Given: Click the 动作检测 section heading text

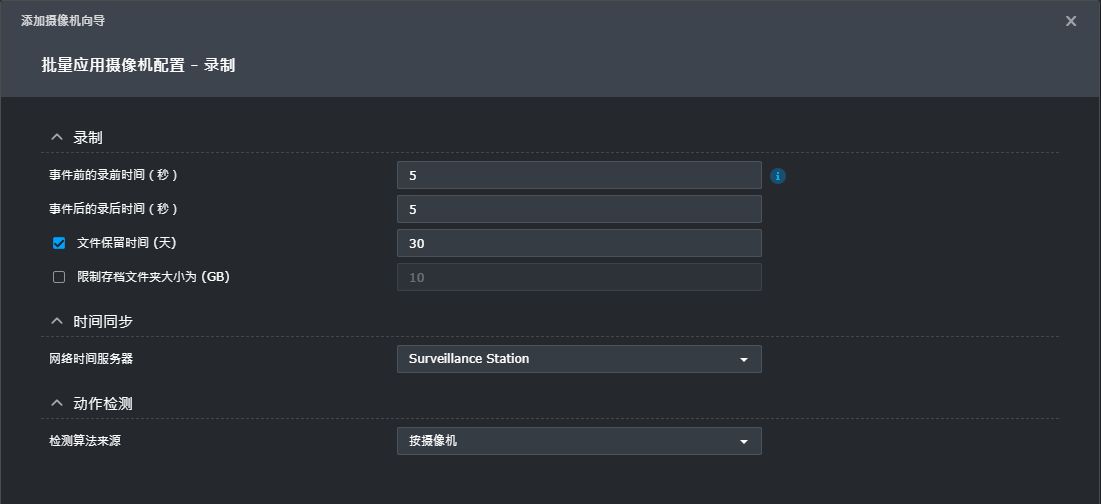Looking at the screenshot, I should pos(103,404).
